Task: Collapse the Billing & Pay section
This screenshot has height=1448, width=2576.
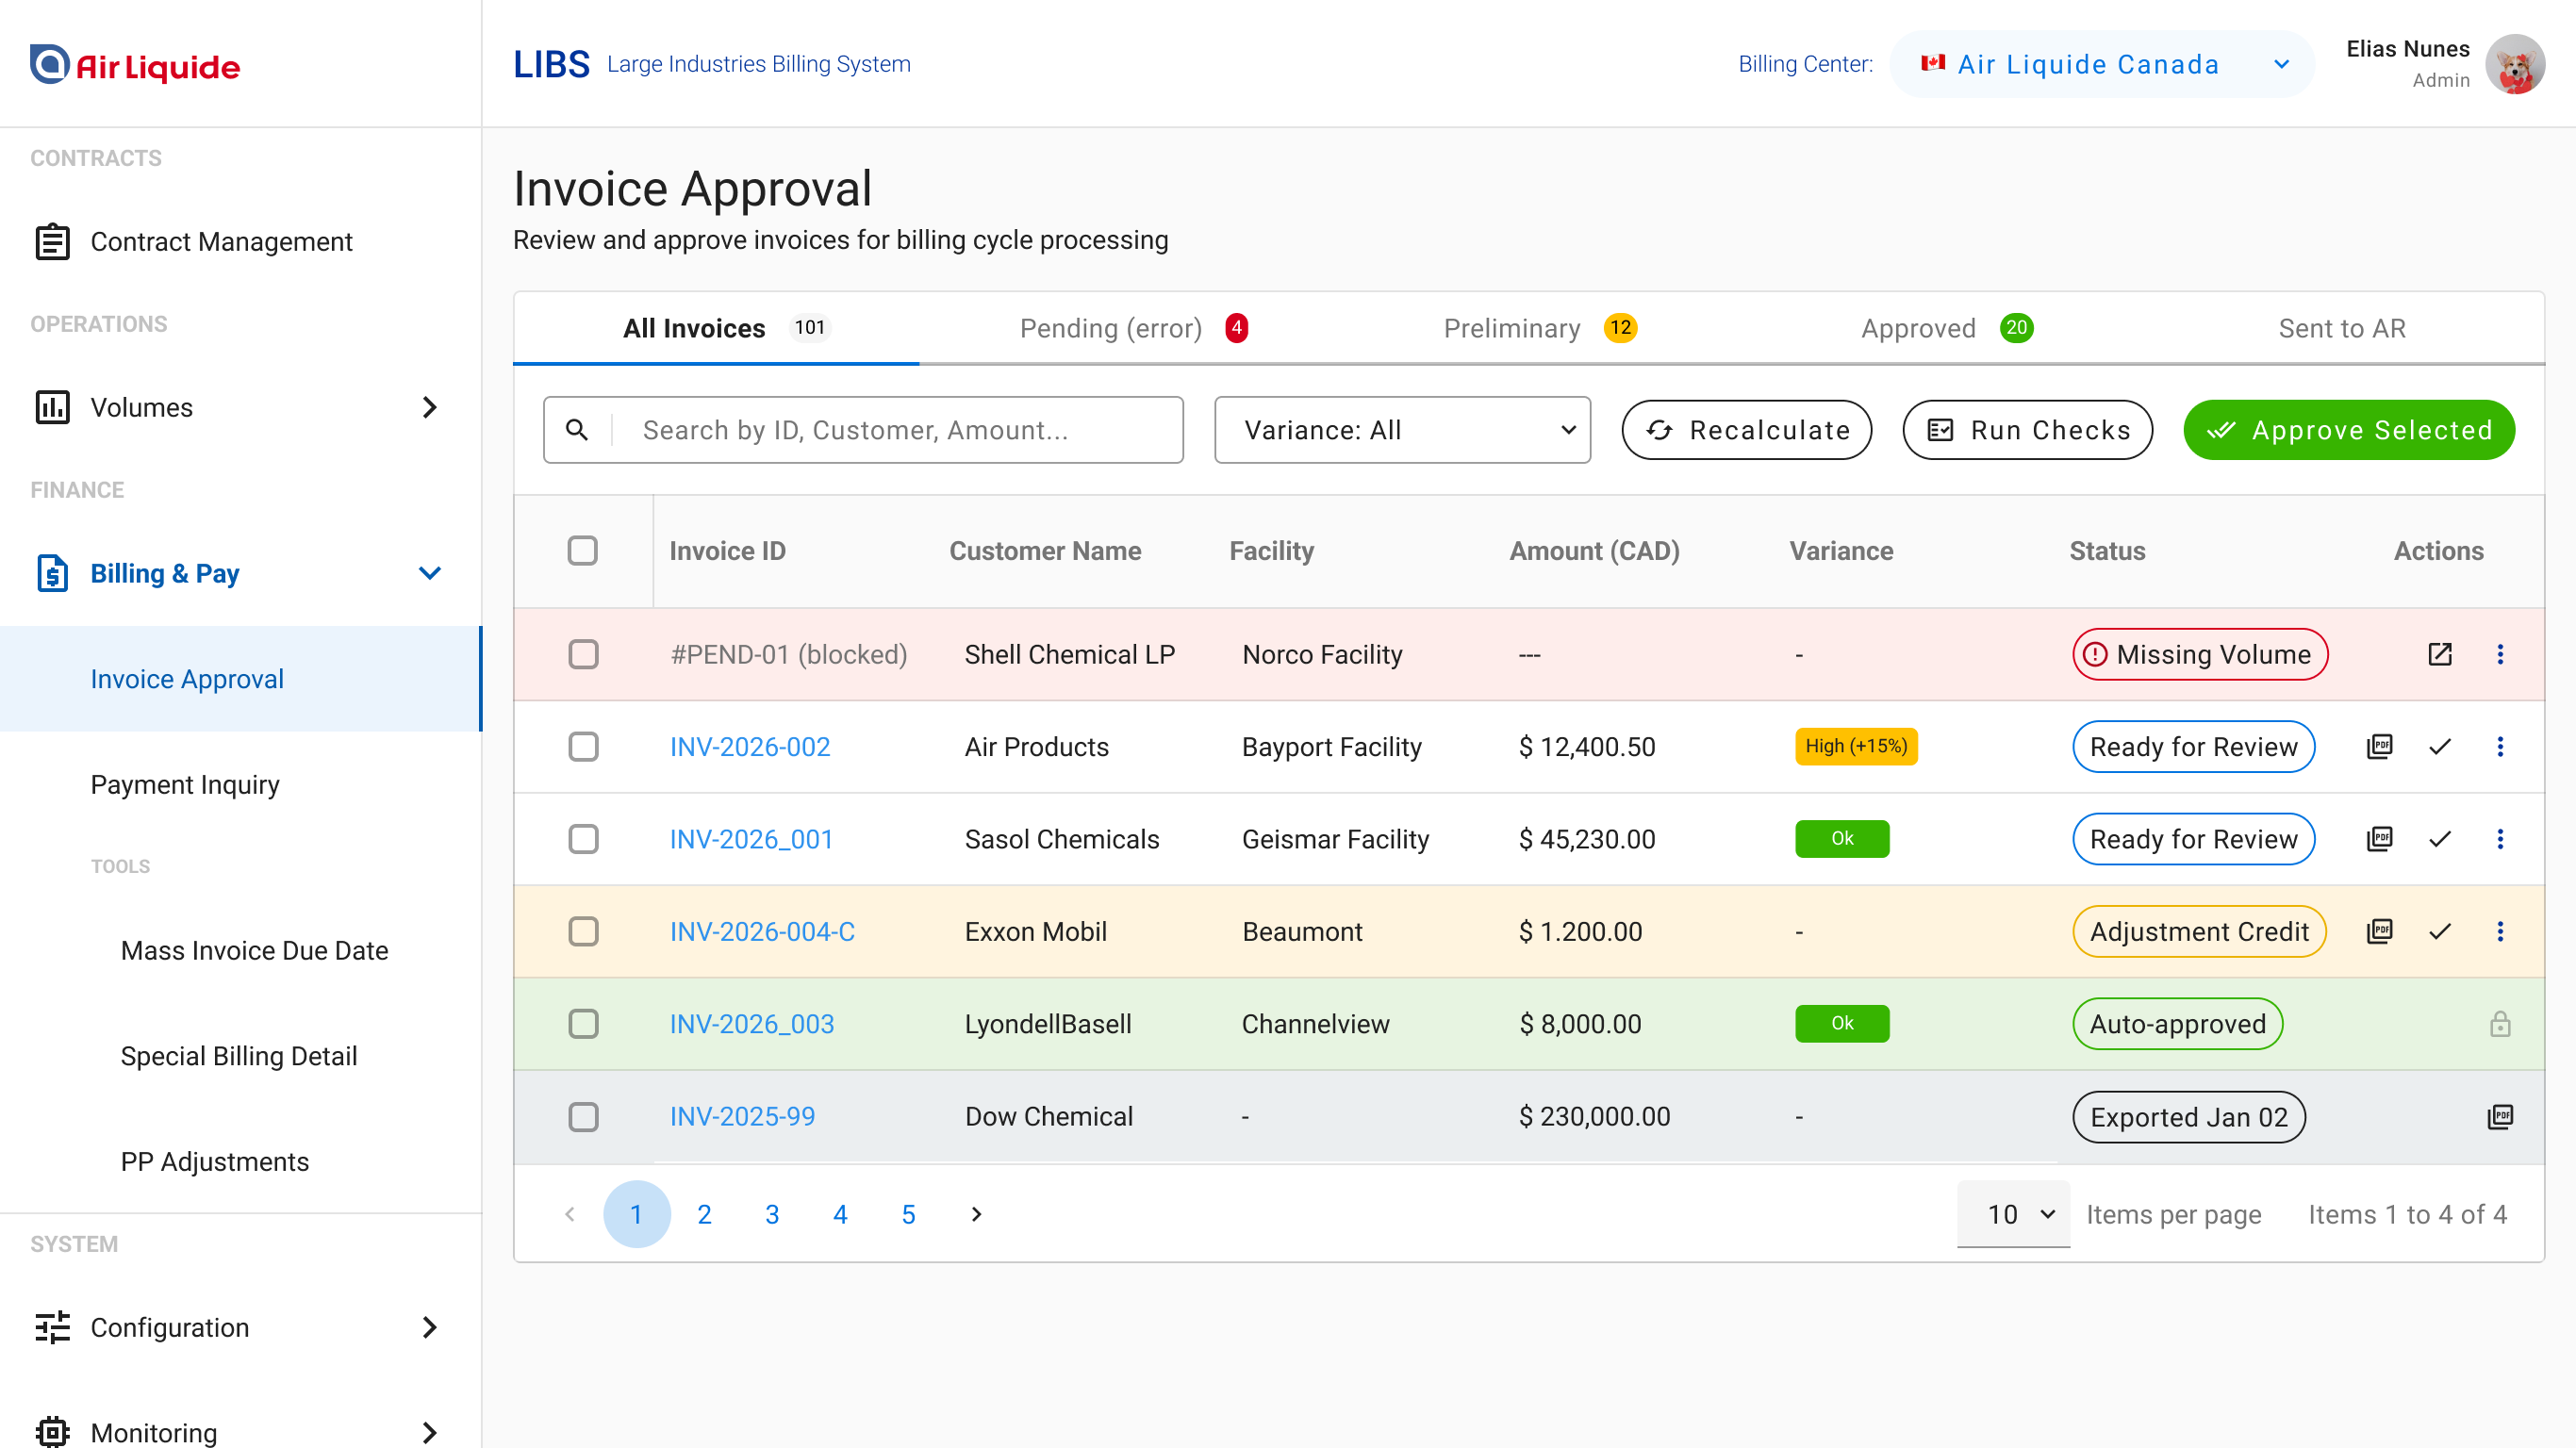Action: (x=430, y=573)
